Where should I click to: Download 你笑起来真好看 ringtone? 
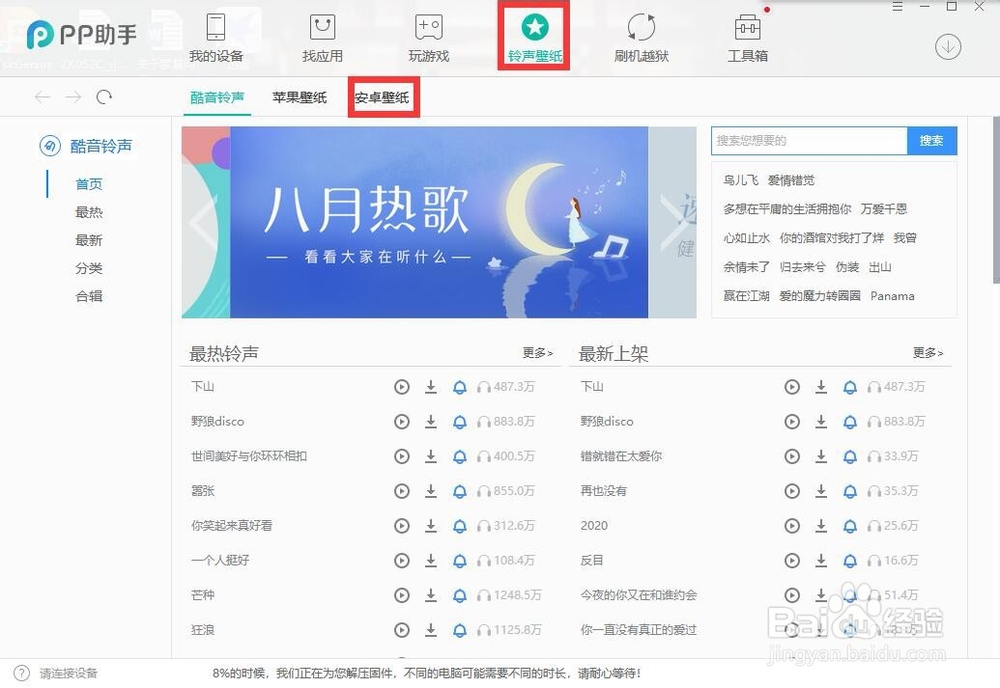point(431,525)
